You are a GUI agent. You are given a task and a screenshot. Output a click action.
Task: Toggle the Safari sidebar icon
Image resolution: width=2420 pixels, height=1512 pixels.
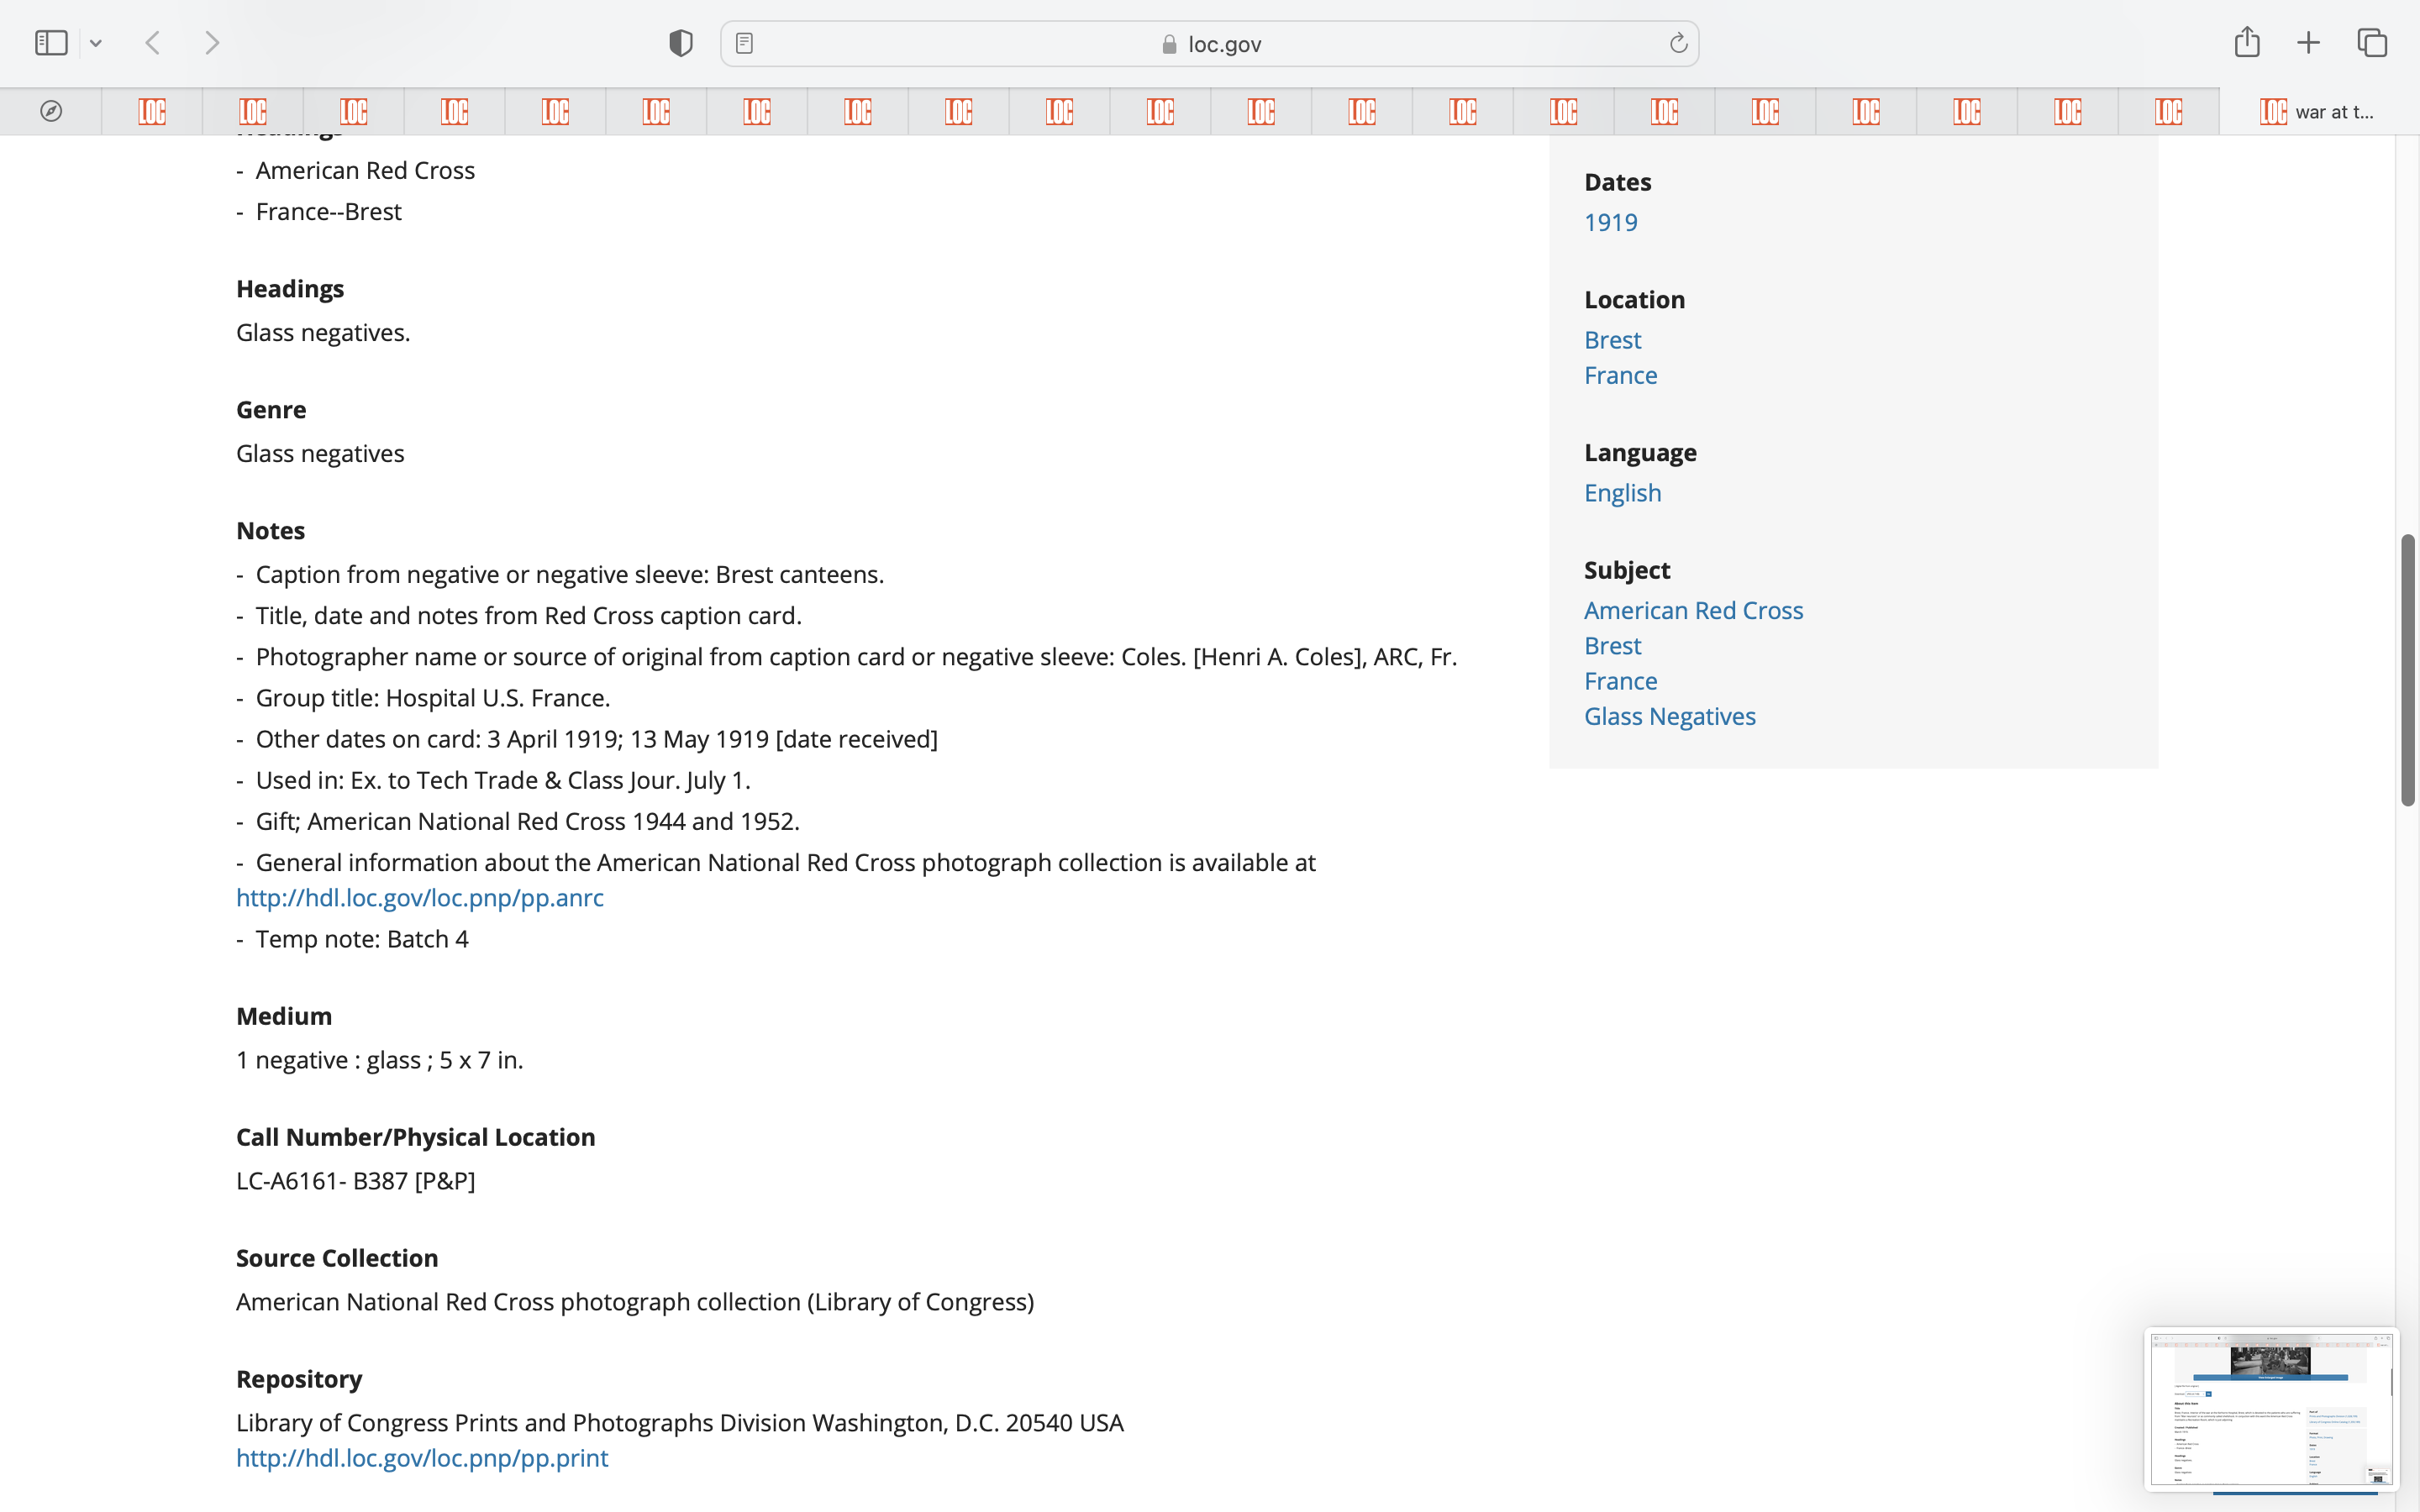tap(51, 43)
